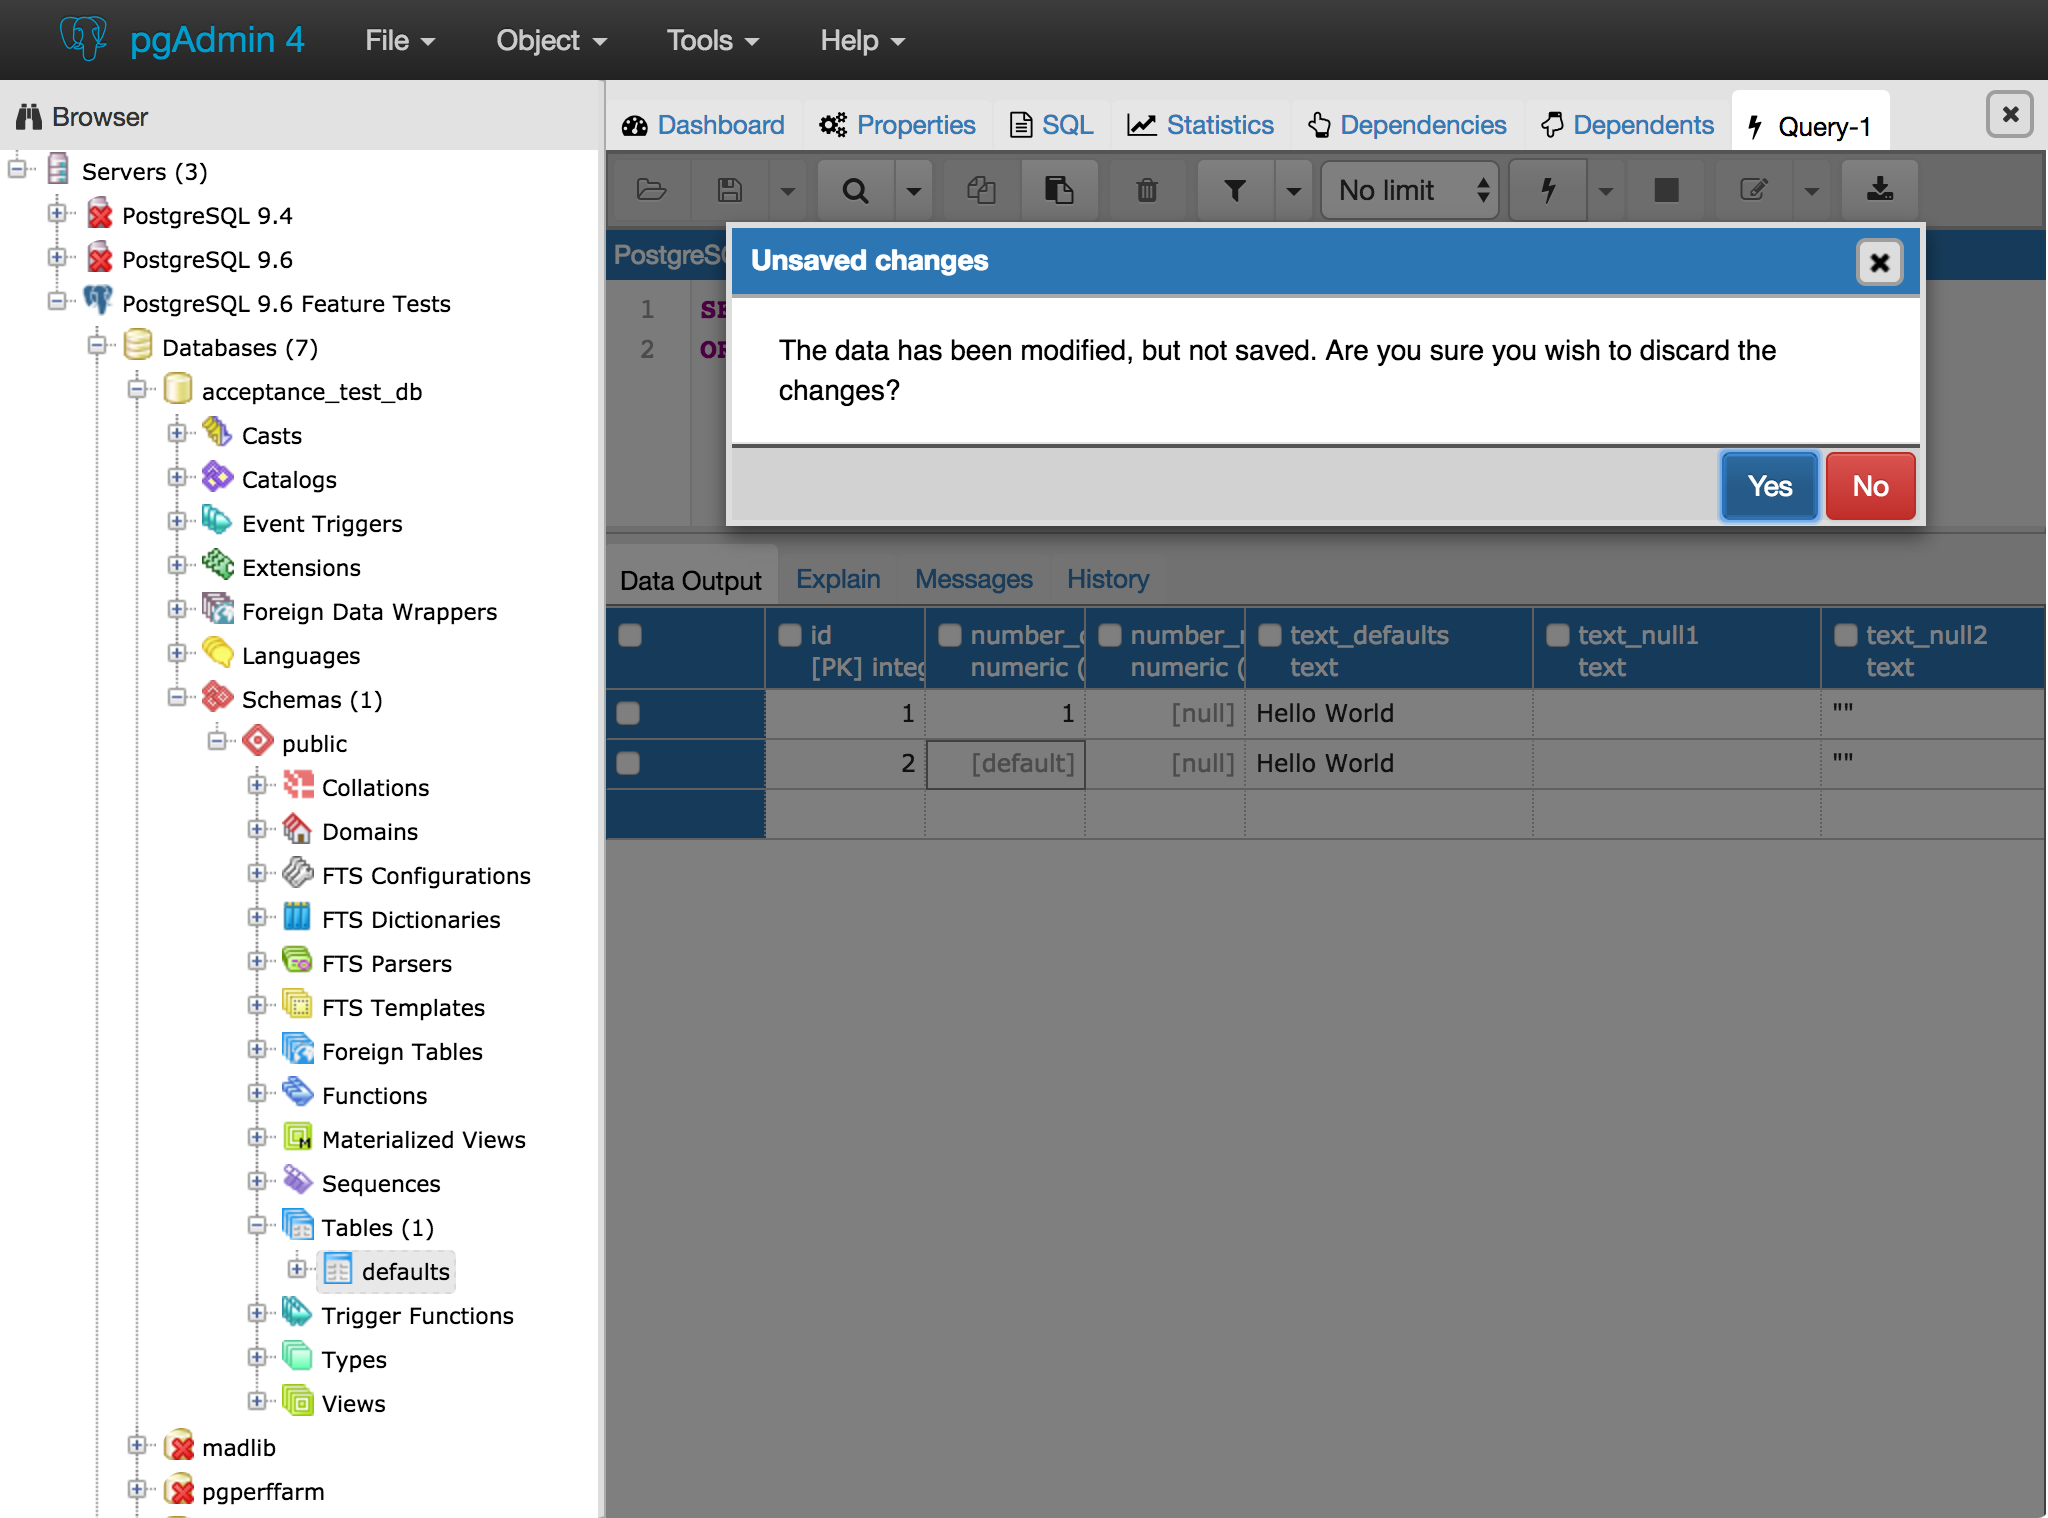2048x1518 pixels.
Task: Tick the checkbox for row with id 2
Action: click(x=628, y=763)
